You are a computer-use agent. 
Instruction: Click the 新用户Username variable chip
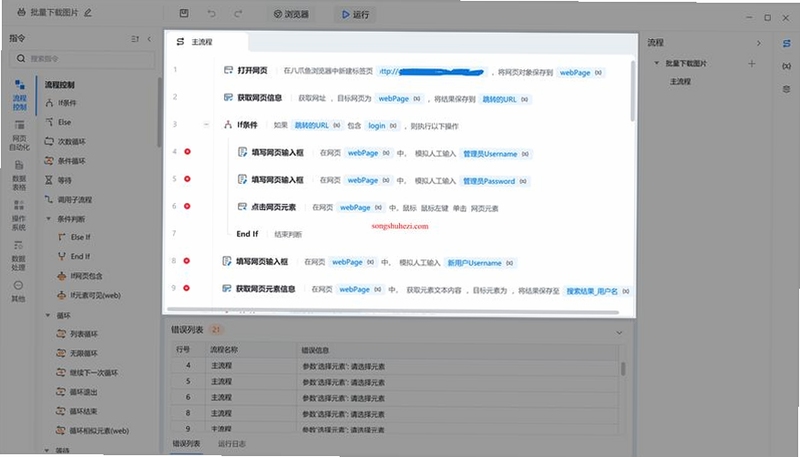(480, 263)
